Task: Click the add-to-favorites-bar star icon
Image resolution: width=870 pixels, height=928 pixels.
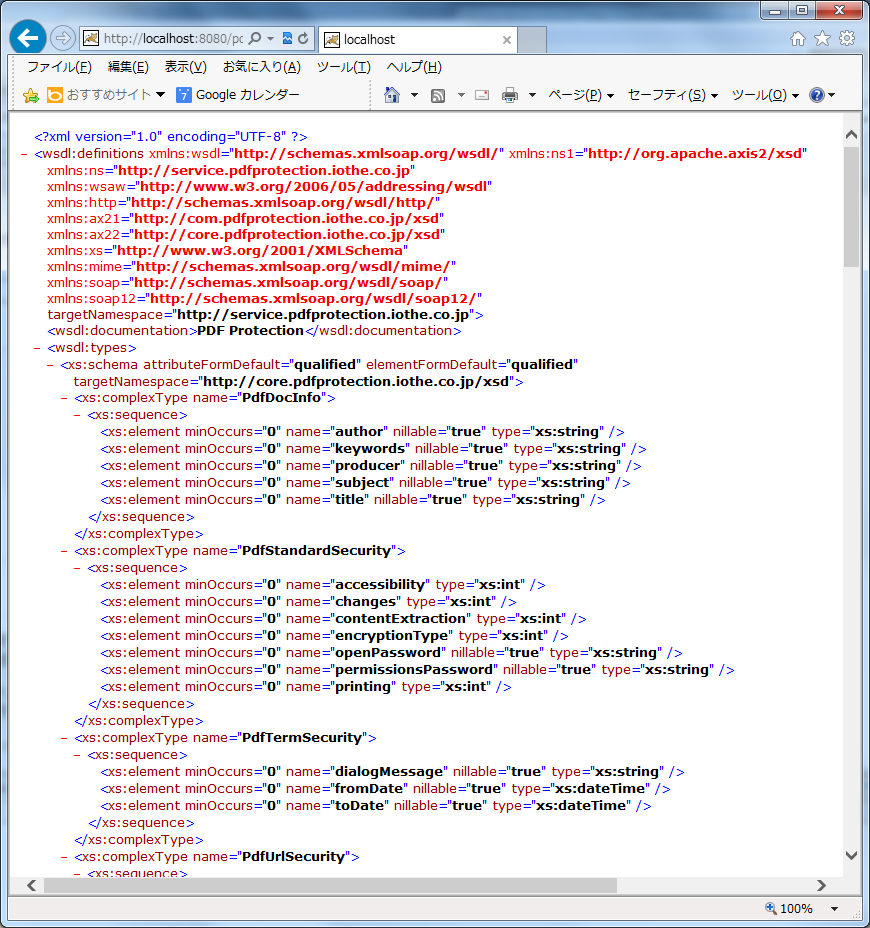Action: tap(31, 95)
